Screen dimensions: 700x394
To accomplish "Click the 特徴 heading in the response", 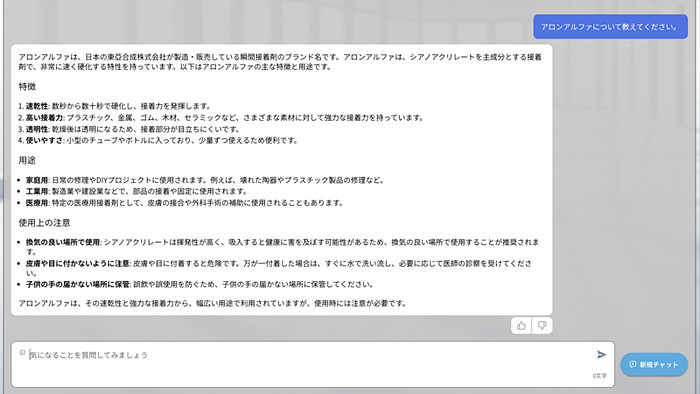I will pos(27,87).
